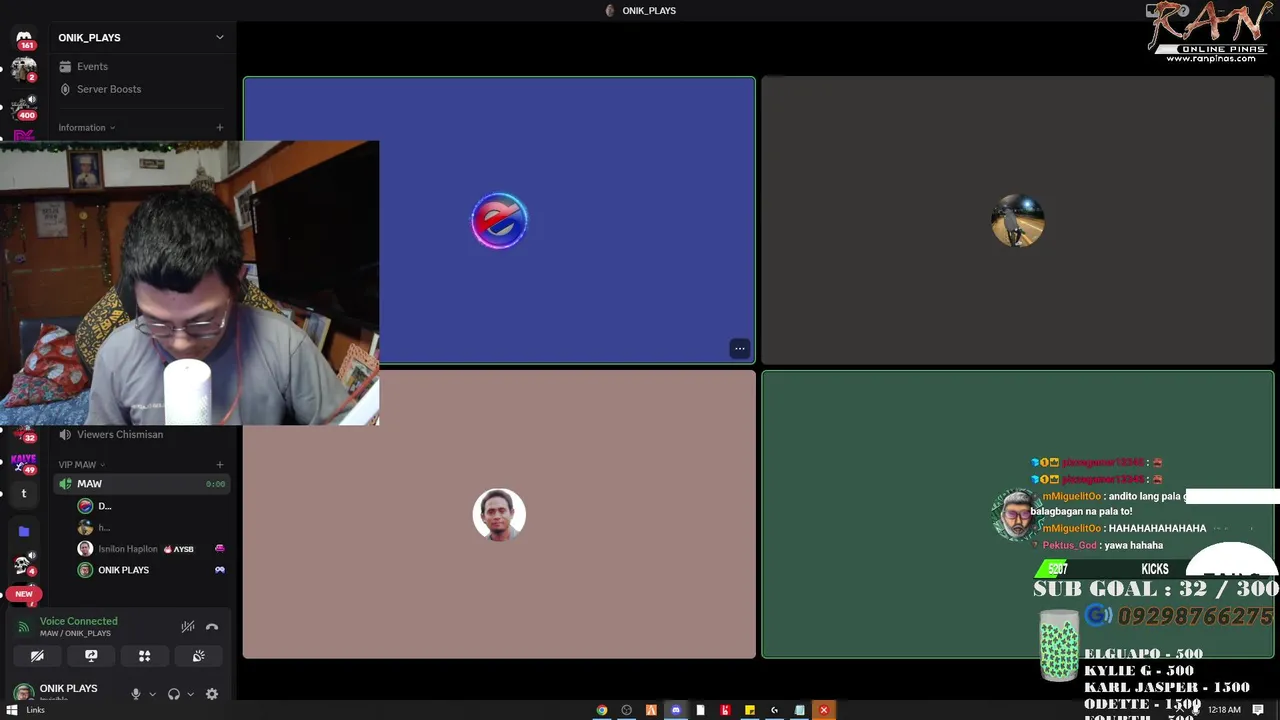Open ONIK_PLAYS server menu chevron

[x=220, y=37]
